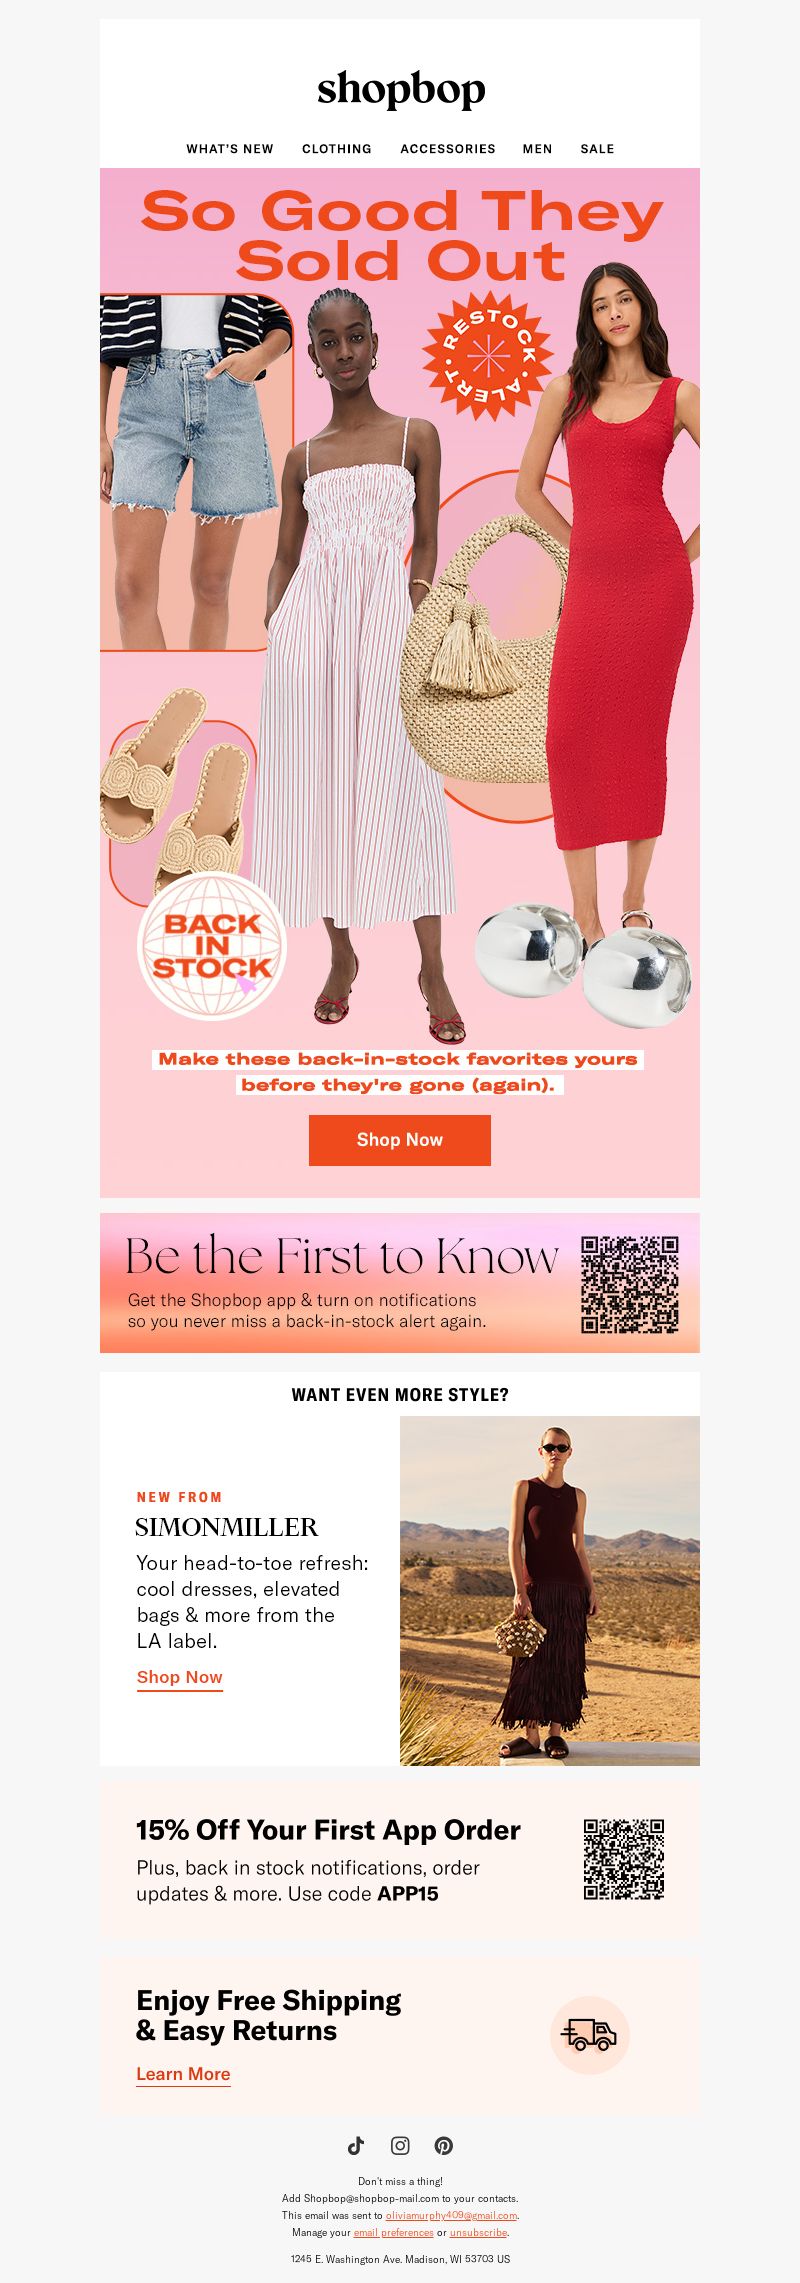Click the delivery truck shipping icon
The image size is (800, 2283).
click(589, 2035)
